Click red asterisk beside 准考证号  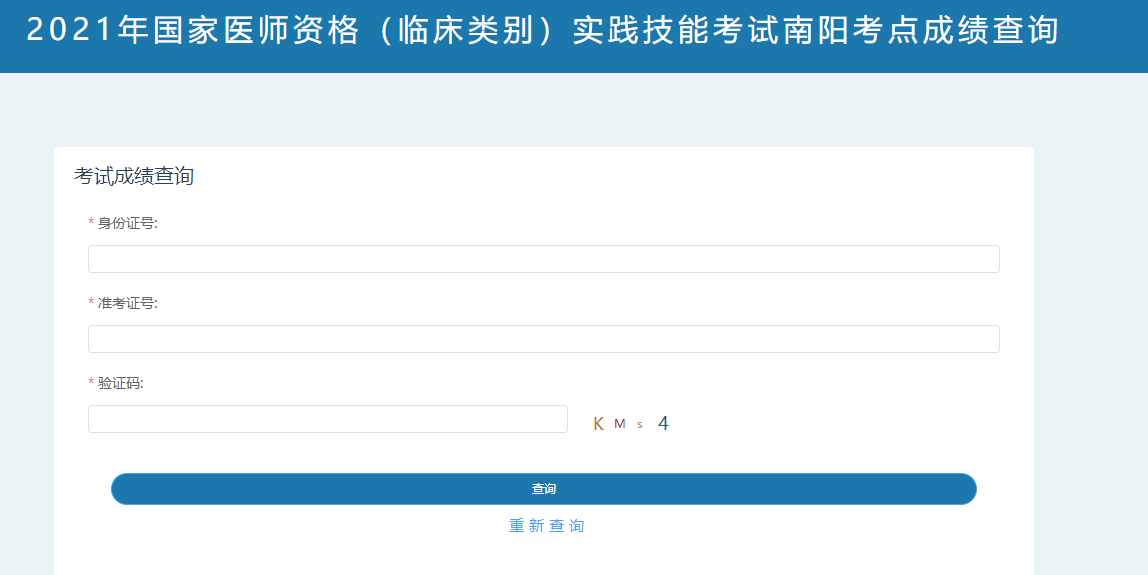pyautogui.click(x=91, y=303)
